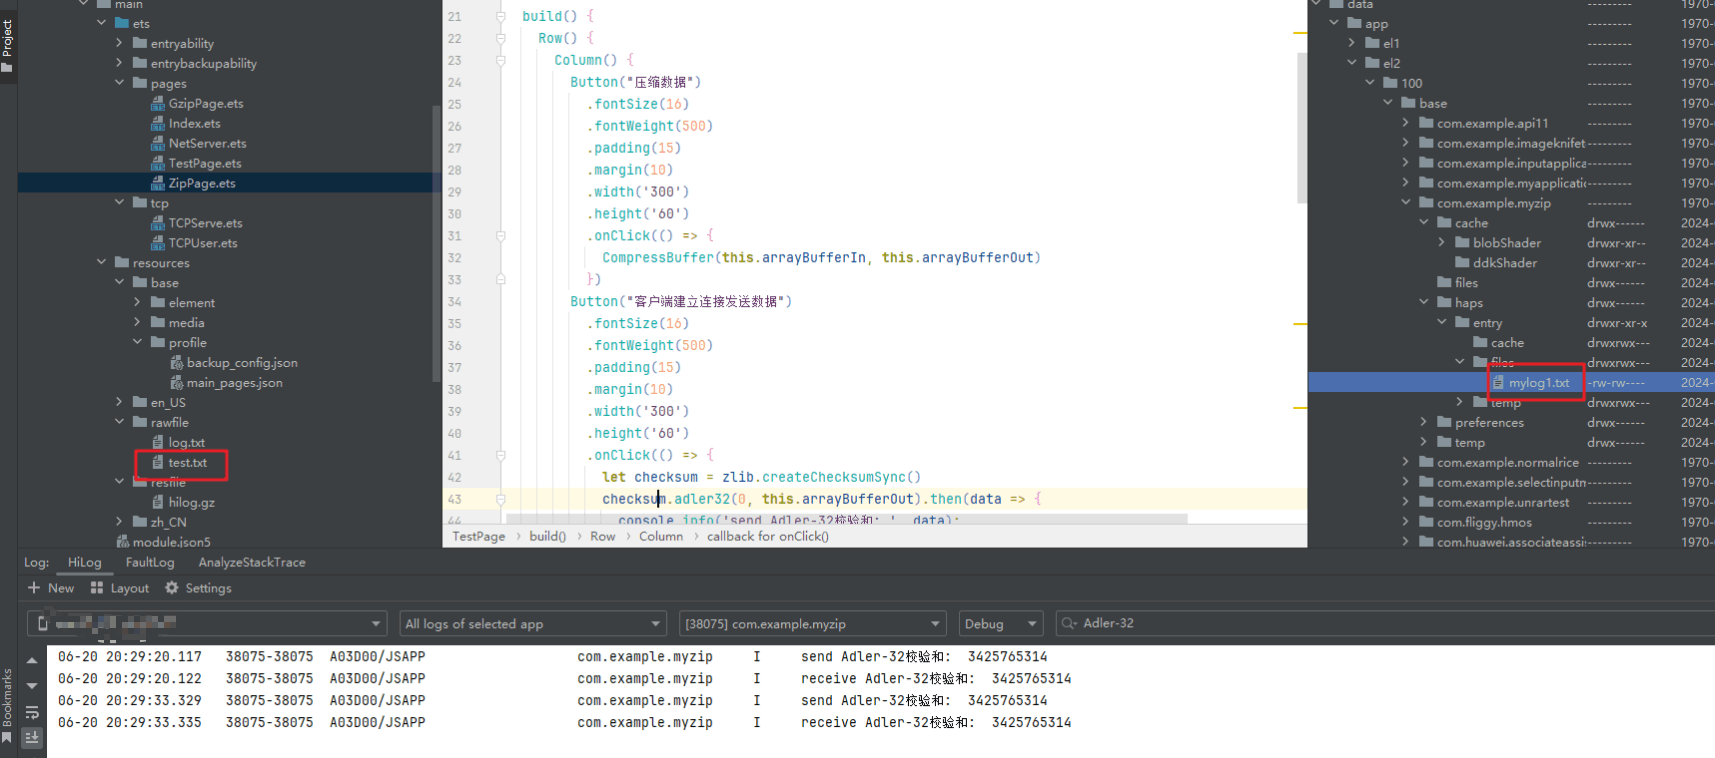Toggle the soft-wrap icon in log sidebar
Screen dimensions: 1715x758
(x=32, y=712)
